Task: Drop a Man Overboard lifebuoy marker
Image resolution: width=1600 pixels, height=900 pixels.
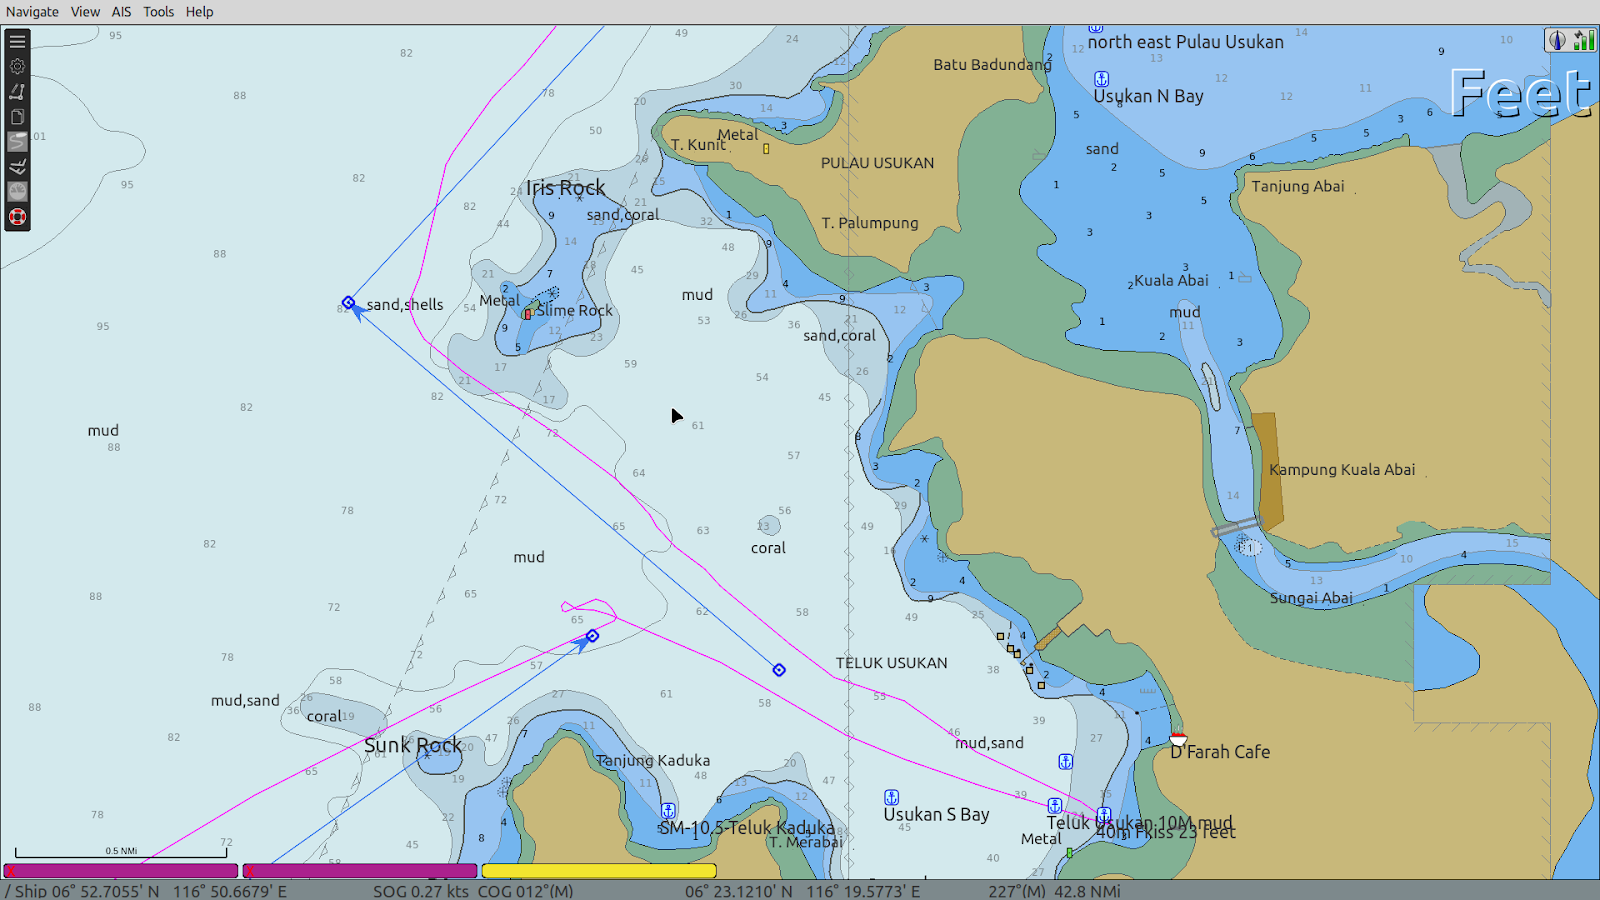Action: [x=17, y=217]
